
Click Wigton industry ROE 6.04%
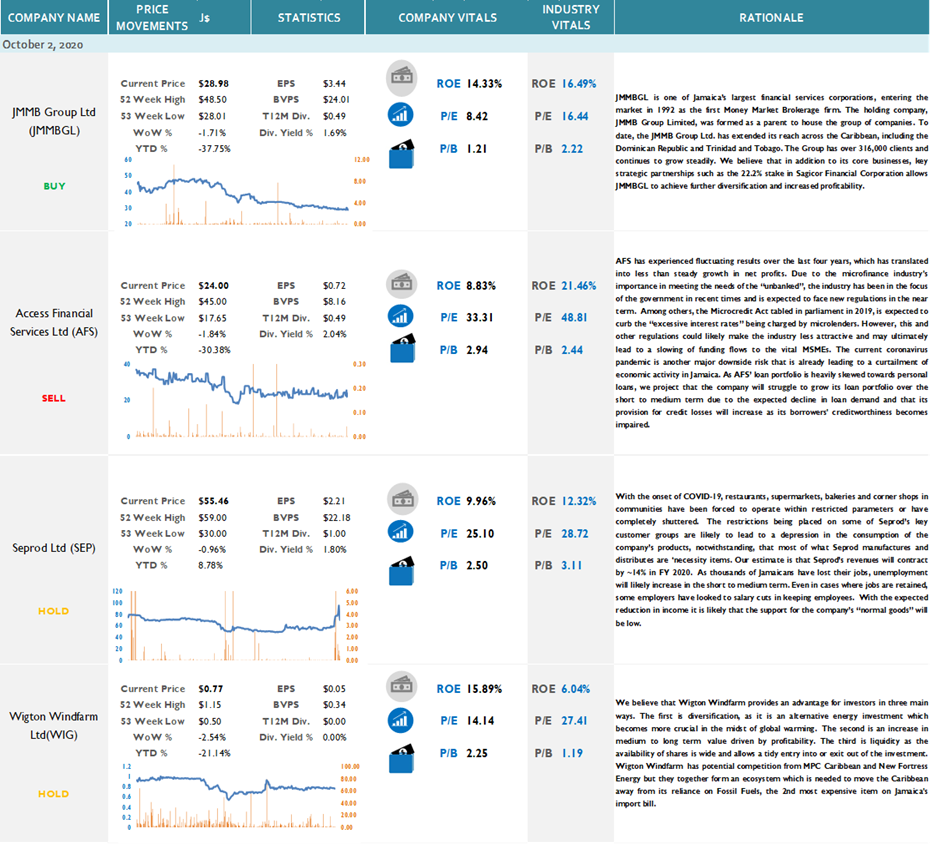click(576, 689)
